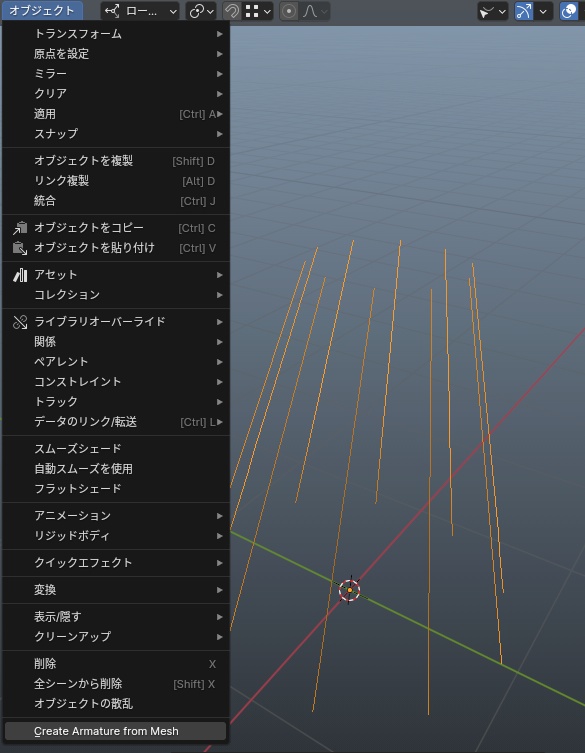Click the selectability and visibility icon
585x753 pixels.
coord(493,11)
